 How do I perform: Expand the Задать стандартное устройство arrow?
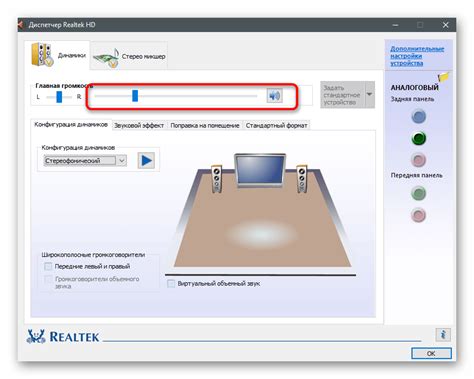pyautogui.click(x=369, y=95)
